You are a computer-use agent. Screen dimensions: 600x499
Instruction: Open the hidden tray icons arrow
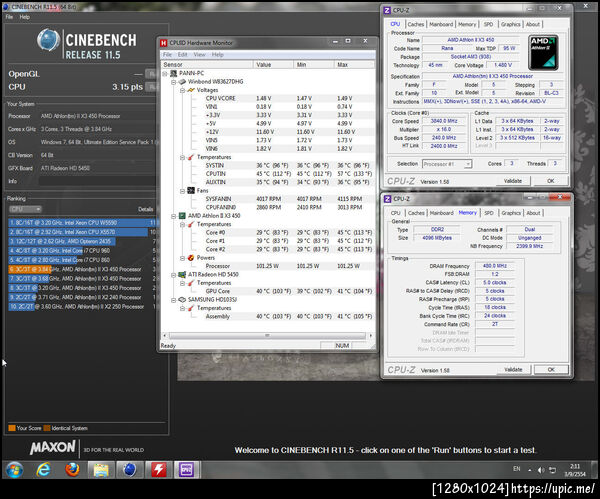[530, 470]
